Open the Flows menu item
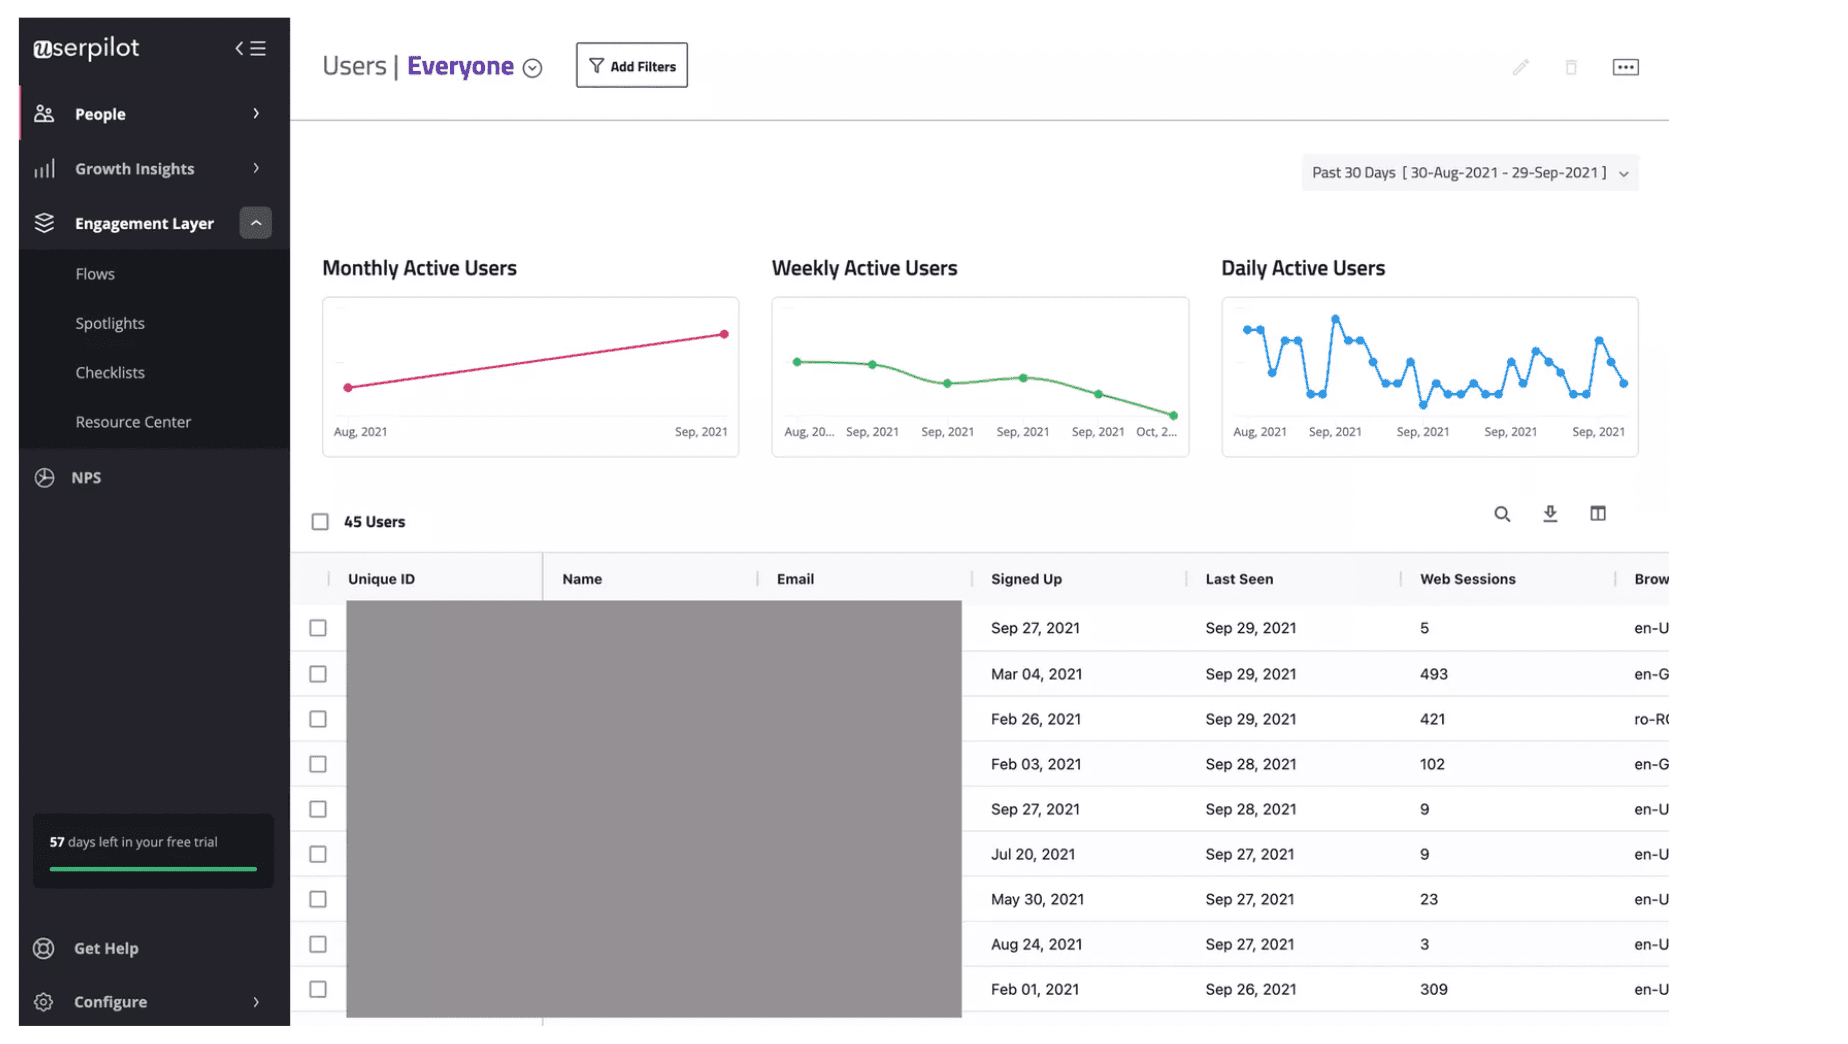 click(x=95, y=274)
